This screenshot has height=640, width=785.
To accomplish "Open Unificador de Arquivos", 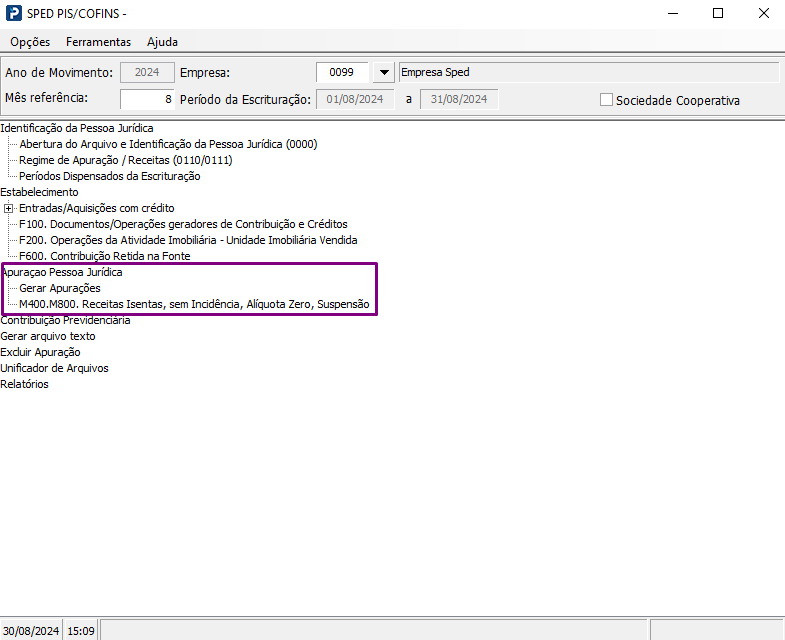I will (x=54, y=369).
